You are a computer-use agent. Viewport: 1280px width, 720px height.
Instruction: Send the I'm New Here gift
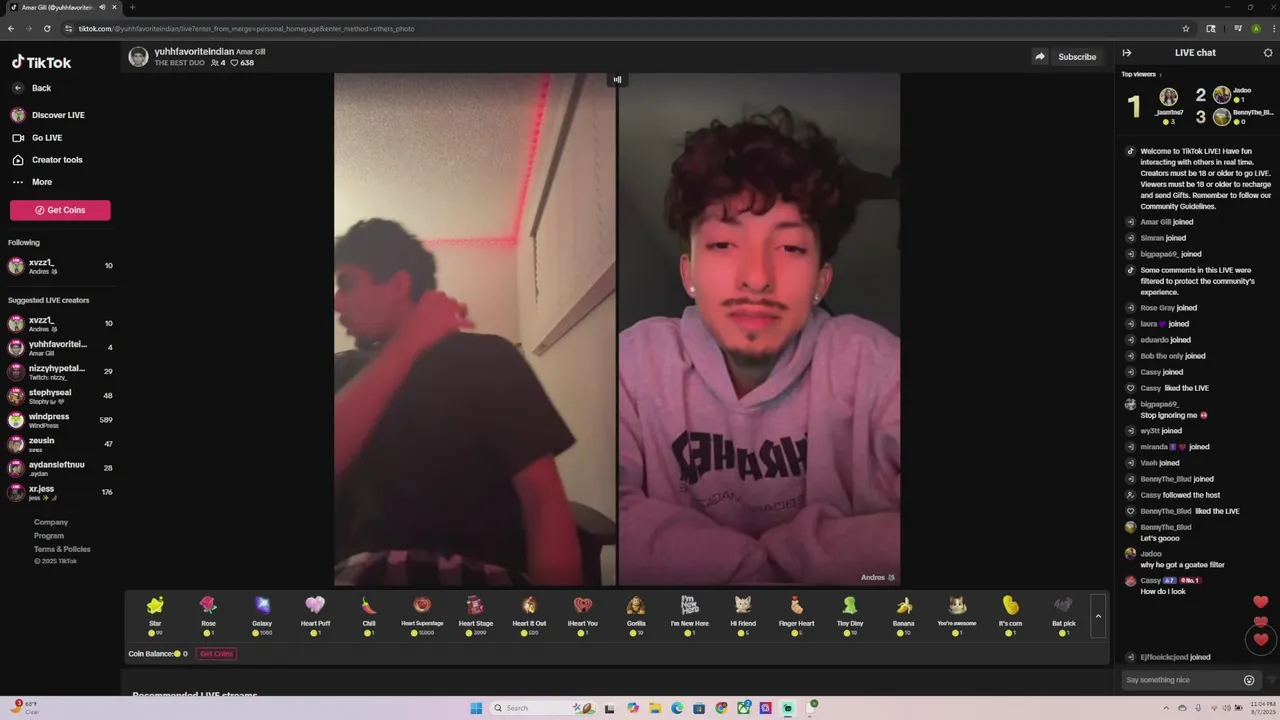pos(689,614)
